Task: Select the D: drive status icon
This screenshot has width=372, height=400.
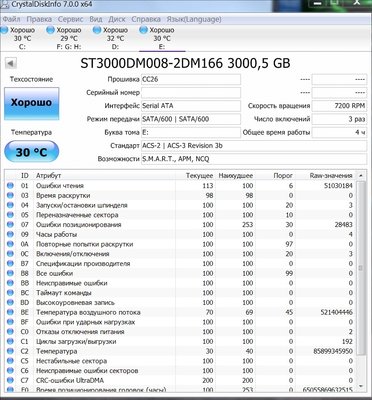Action: (x=97, y=30)
